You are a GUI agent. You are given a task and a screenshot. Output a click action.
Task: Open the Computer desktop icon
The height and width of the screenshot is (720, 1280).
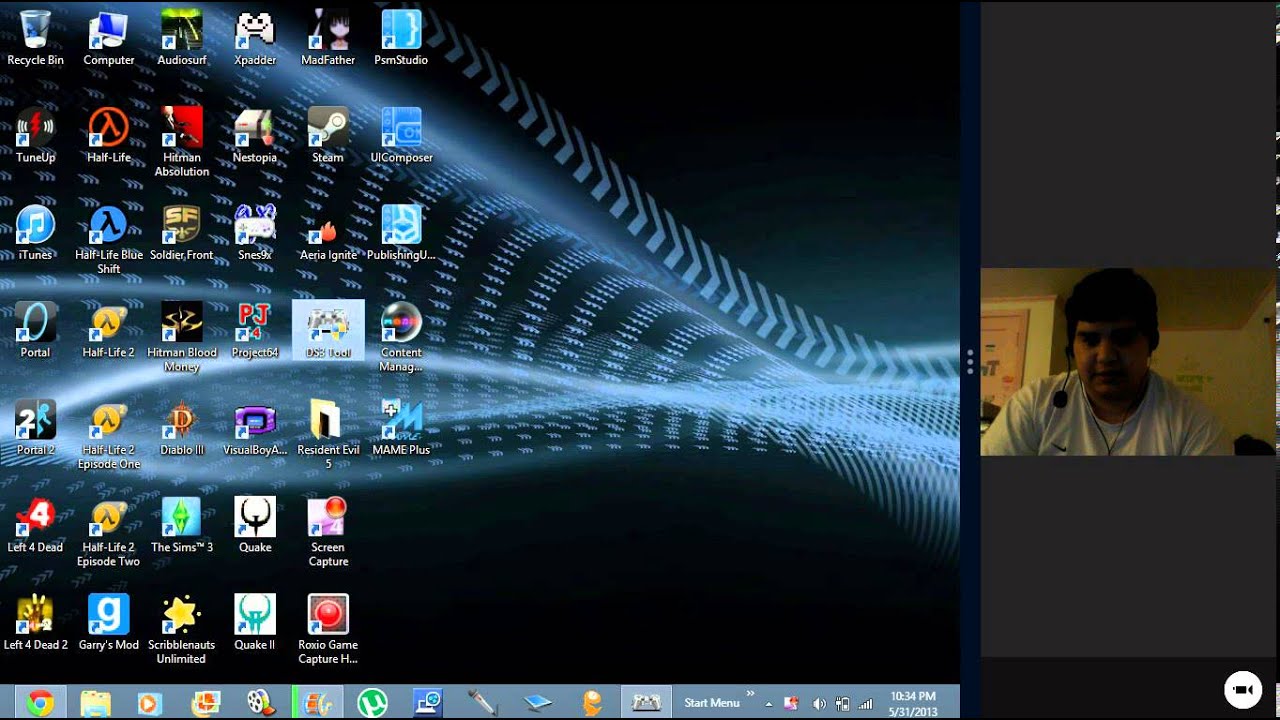[x=108, y=39]
